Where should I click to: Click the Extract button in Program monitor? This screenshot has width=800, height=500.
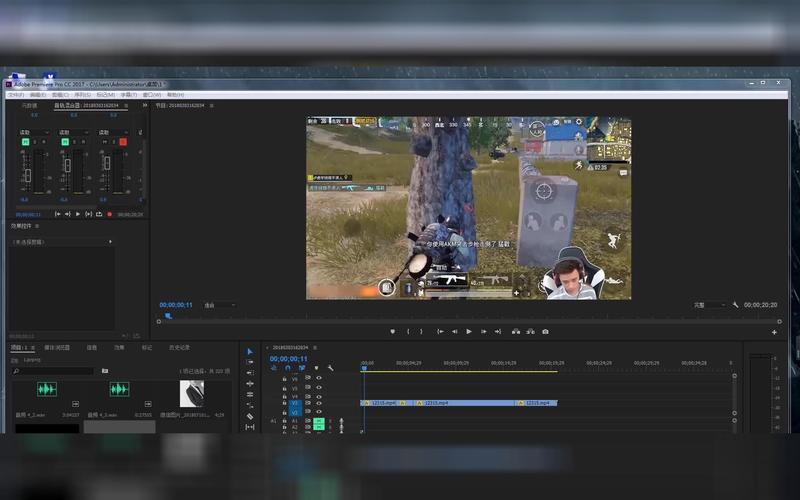pos(531,332)
